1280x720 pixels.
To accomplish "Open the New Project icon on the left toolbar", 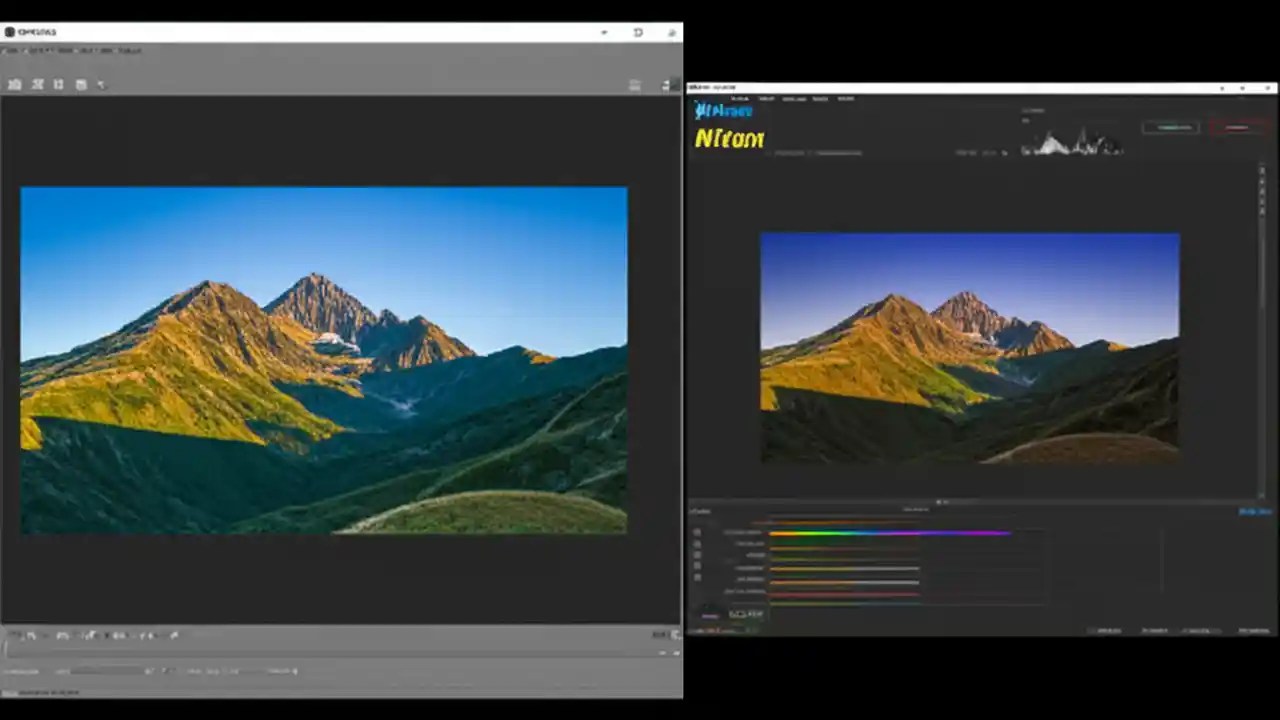I will pos(14,84).
